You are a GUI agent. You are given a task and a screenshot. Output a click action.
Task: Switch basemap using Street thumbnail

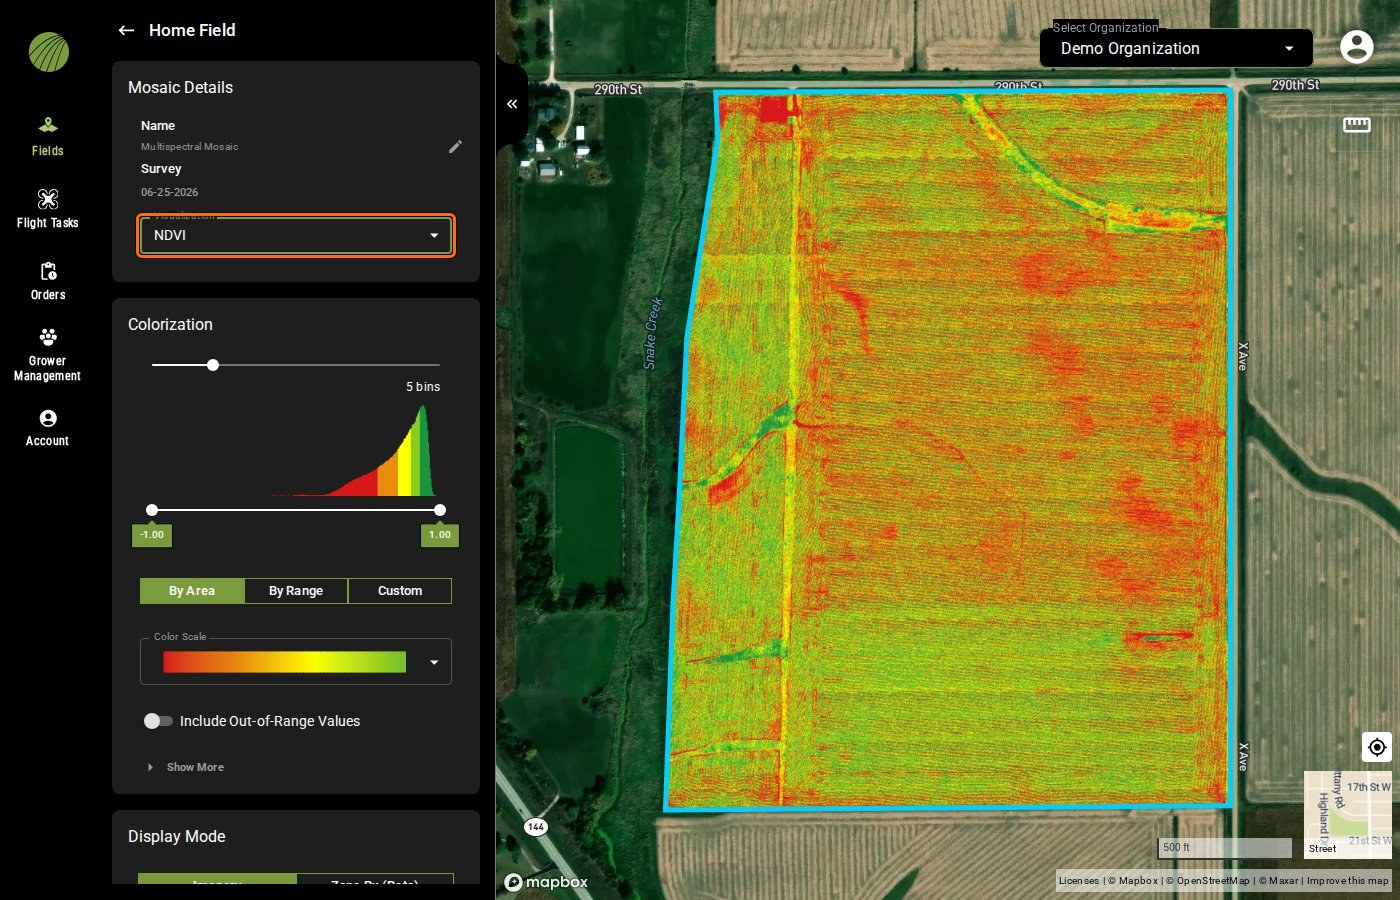coord(1347,814)
